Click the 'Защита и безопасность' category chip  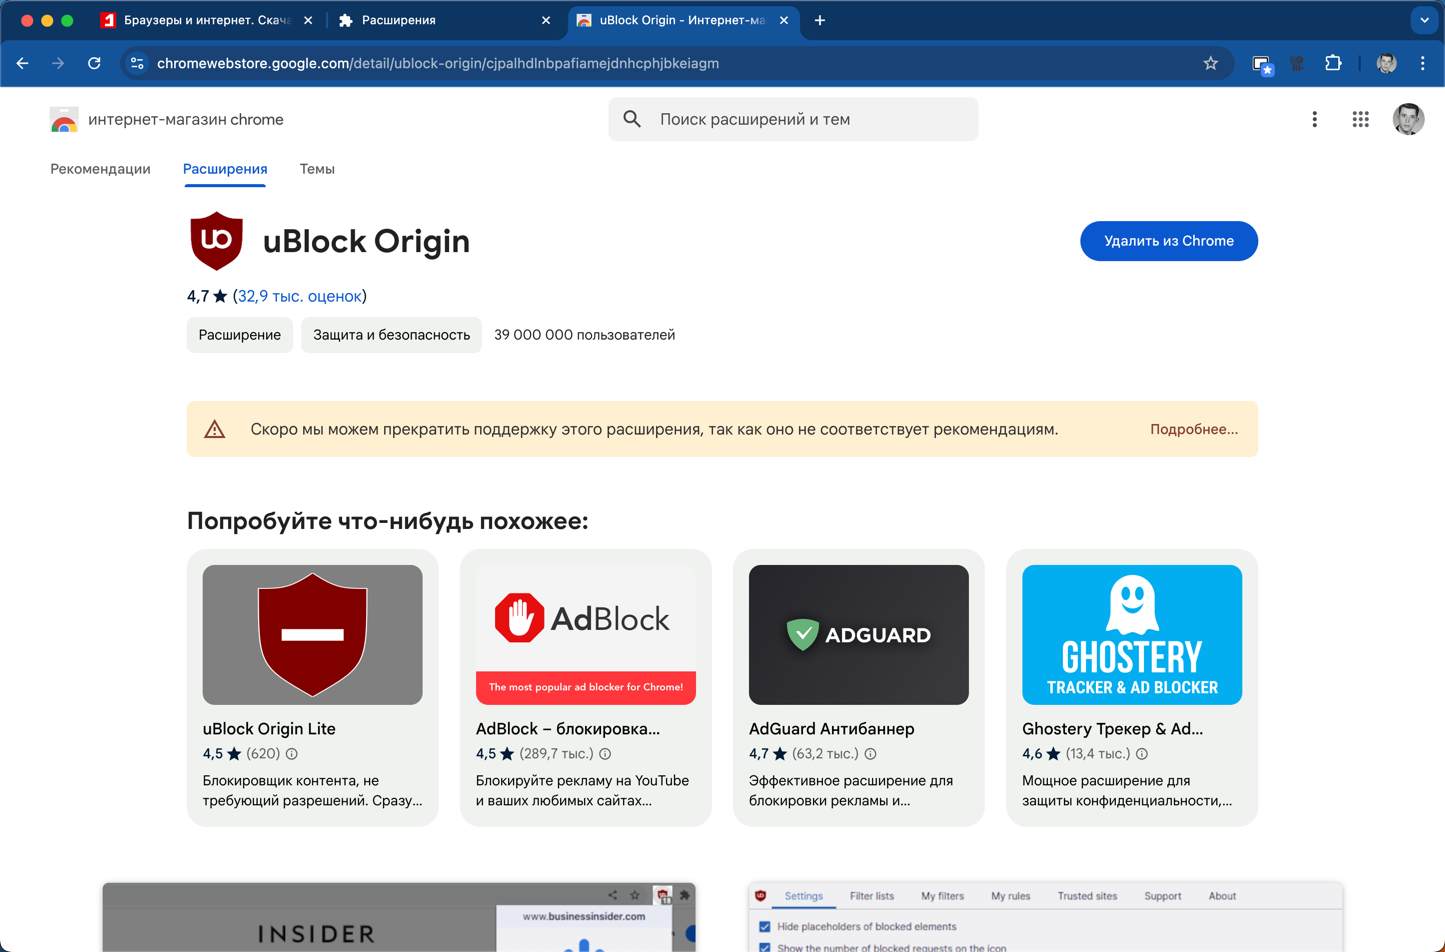click(392, 335)
